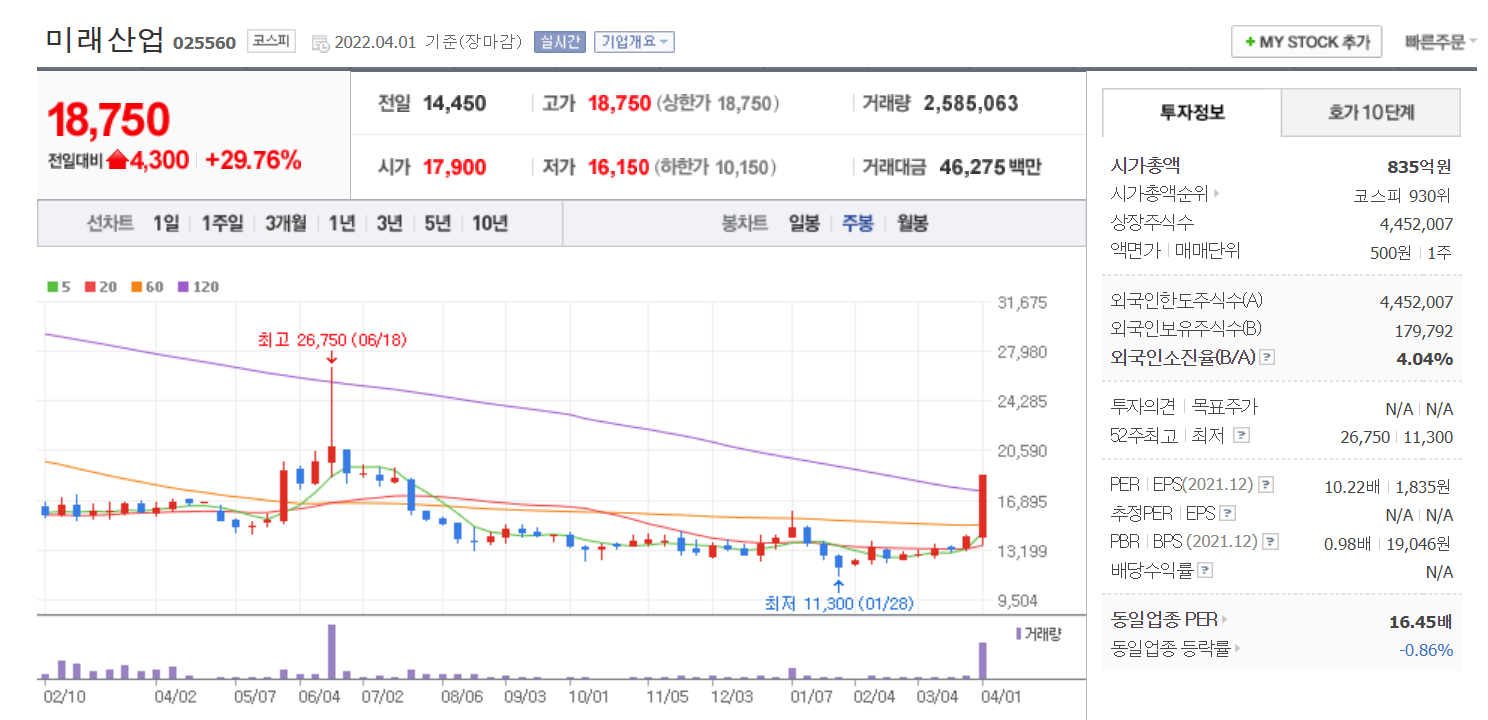The height and width of the screenshot is (720, 1488).
Task: Click the 투자의견 link
Action: (x=1142, y=407)
